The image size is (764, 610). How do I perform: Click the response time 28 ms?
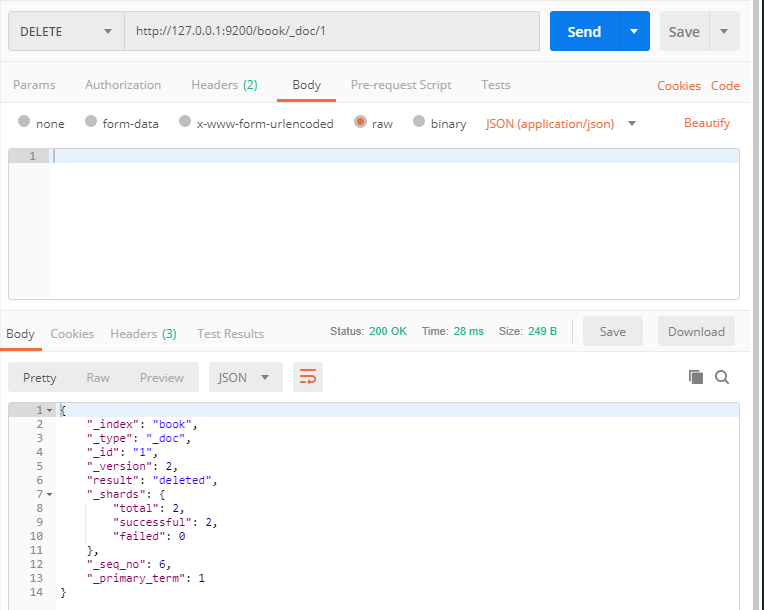(x=469, y=331)
